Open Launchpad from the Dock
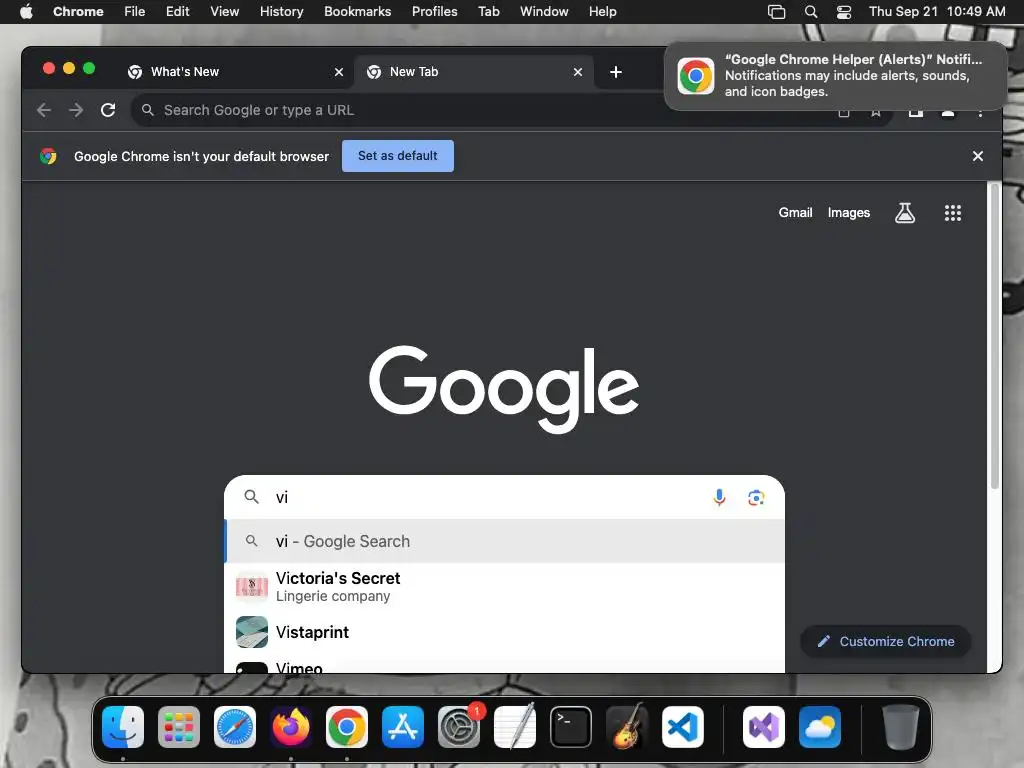Image resolution: width=1024 pixels, height=768 pixels. [179, 727]
